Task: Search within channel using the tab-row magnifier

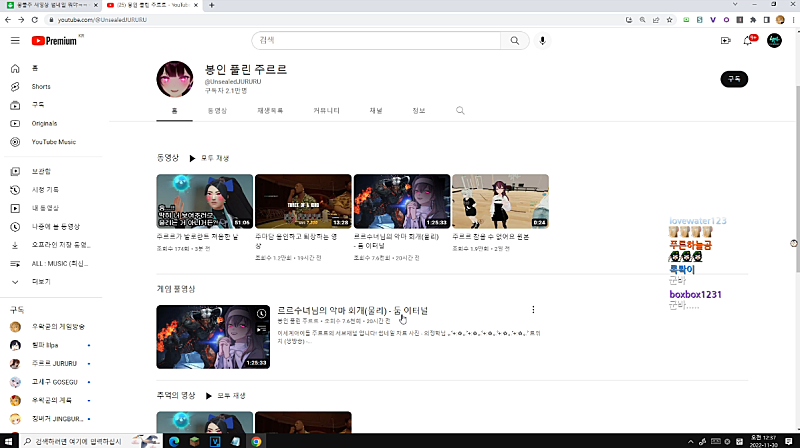Action: pos(460,110)
